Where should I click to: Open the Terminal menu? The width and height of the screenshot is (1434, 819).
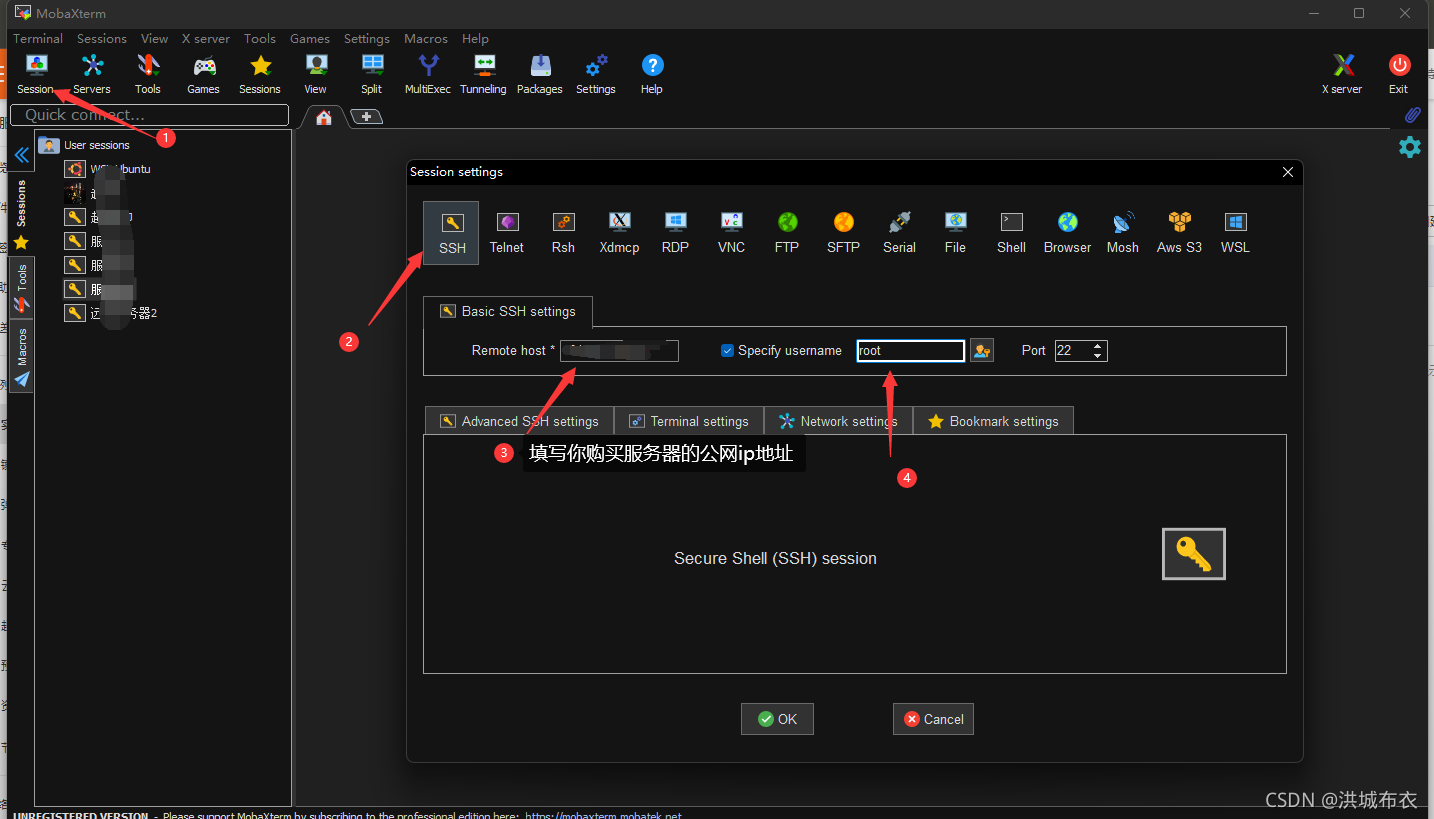pos(38,39)
